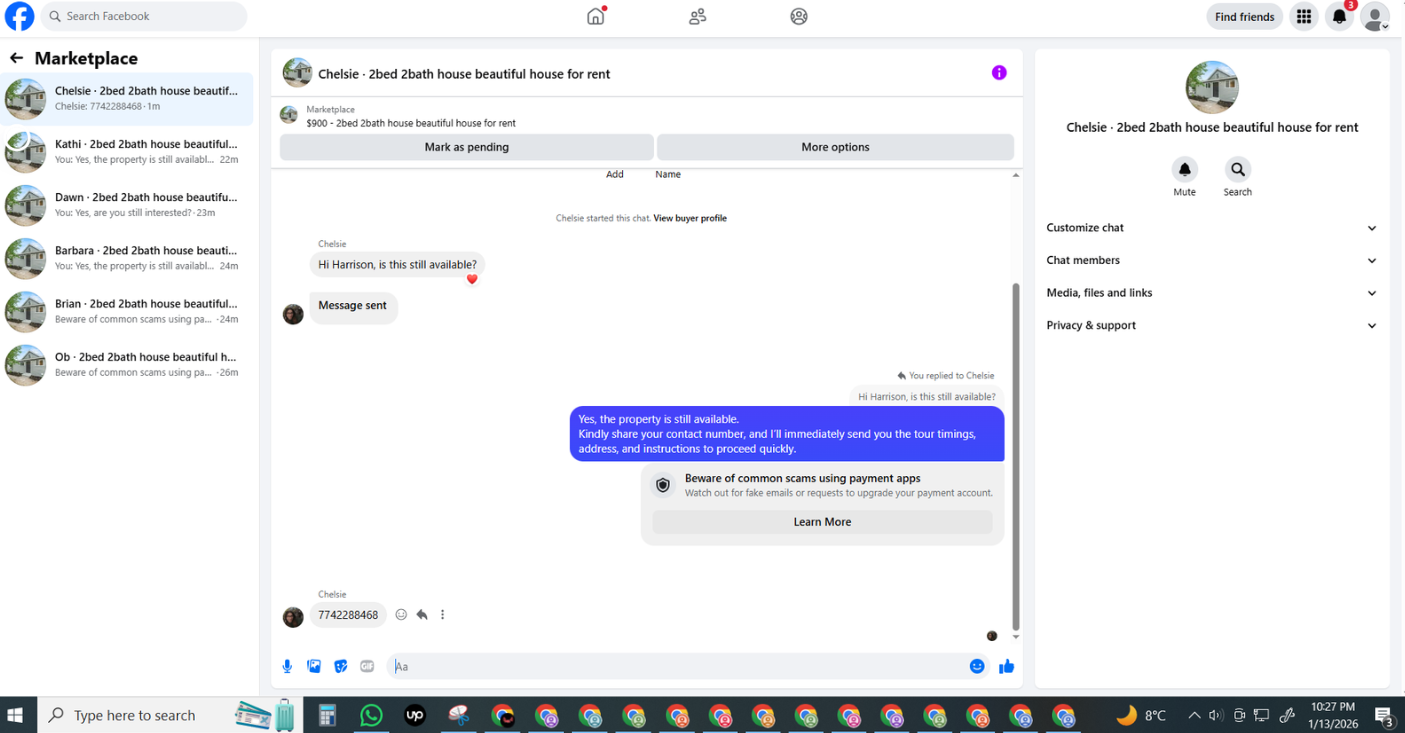
Task: Search in conversation magnifier icon
Action: [x=1237, y=169]
